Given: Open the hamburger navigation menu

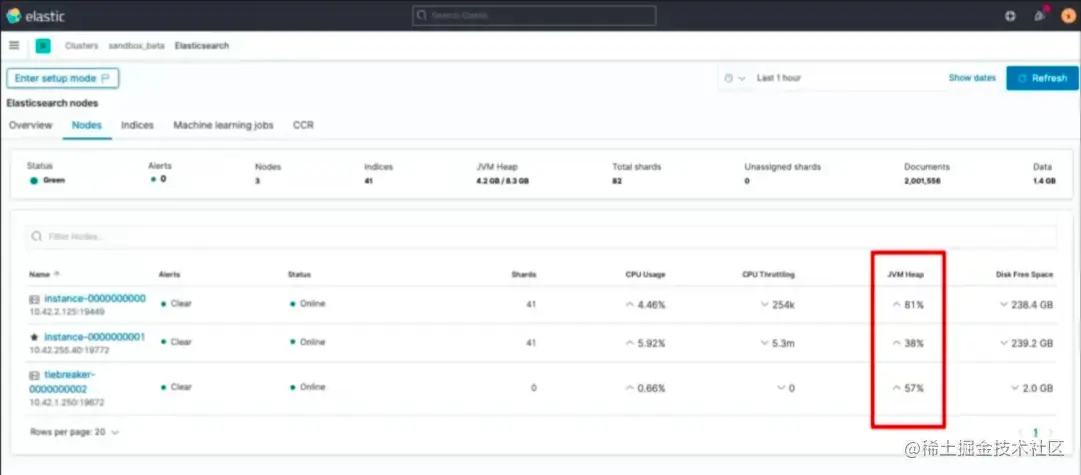Looking at the screenshot, I should [x=14, y=46].
